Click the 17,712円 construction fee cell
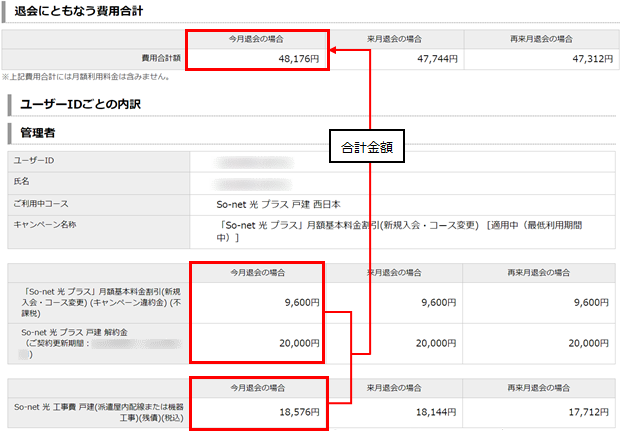This screenshot has width=620, height=432. (x=542, y=410)
